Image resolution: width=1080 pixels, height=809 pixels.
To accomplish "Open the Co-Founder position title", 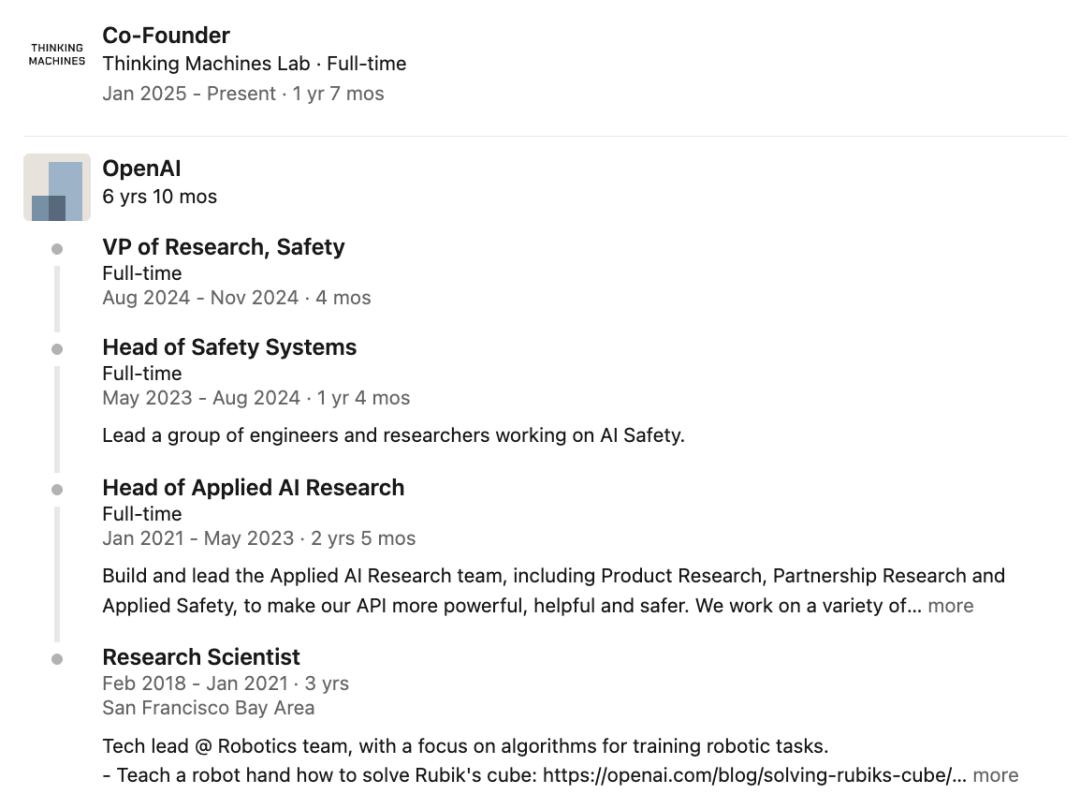I will [166, 35].
